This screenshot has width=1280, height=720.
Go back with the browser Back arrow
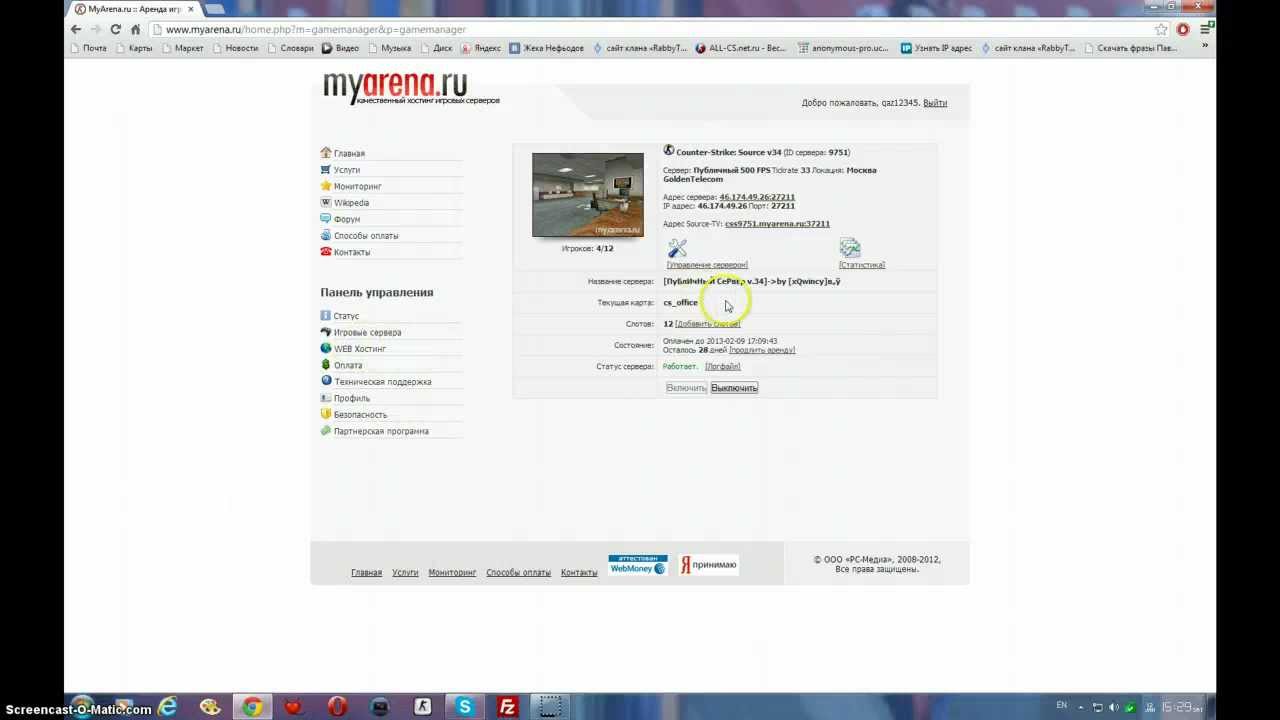pos(76,29)
